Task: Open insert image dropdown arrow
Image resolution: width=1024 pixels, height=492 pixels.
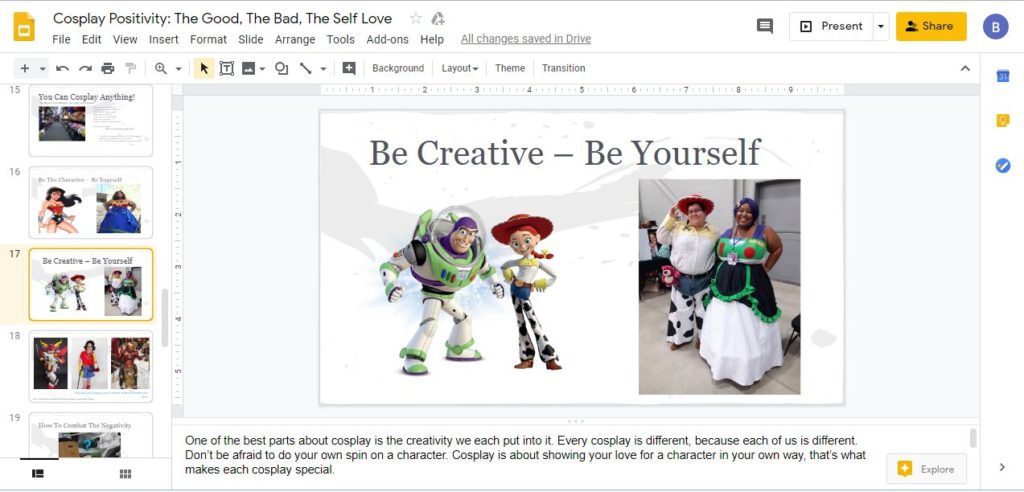Action: (x=263, y=68)
